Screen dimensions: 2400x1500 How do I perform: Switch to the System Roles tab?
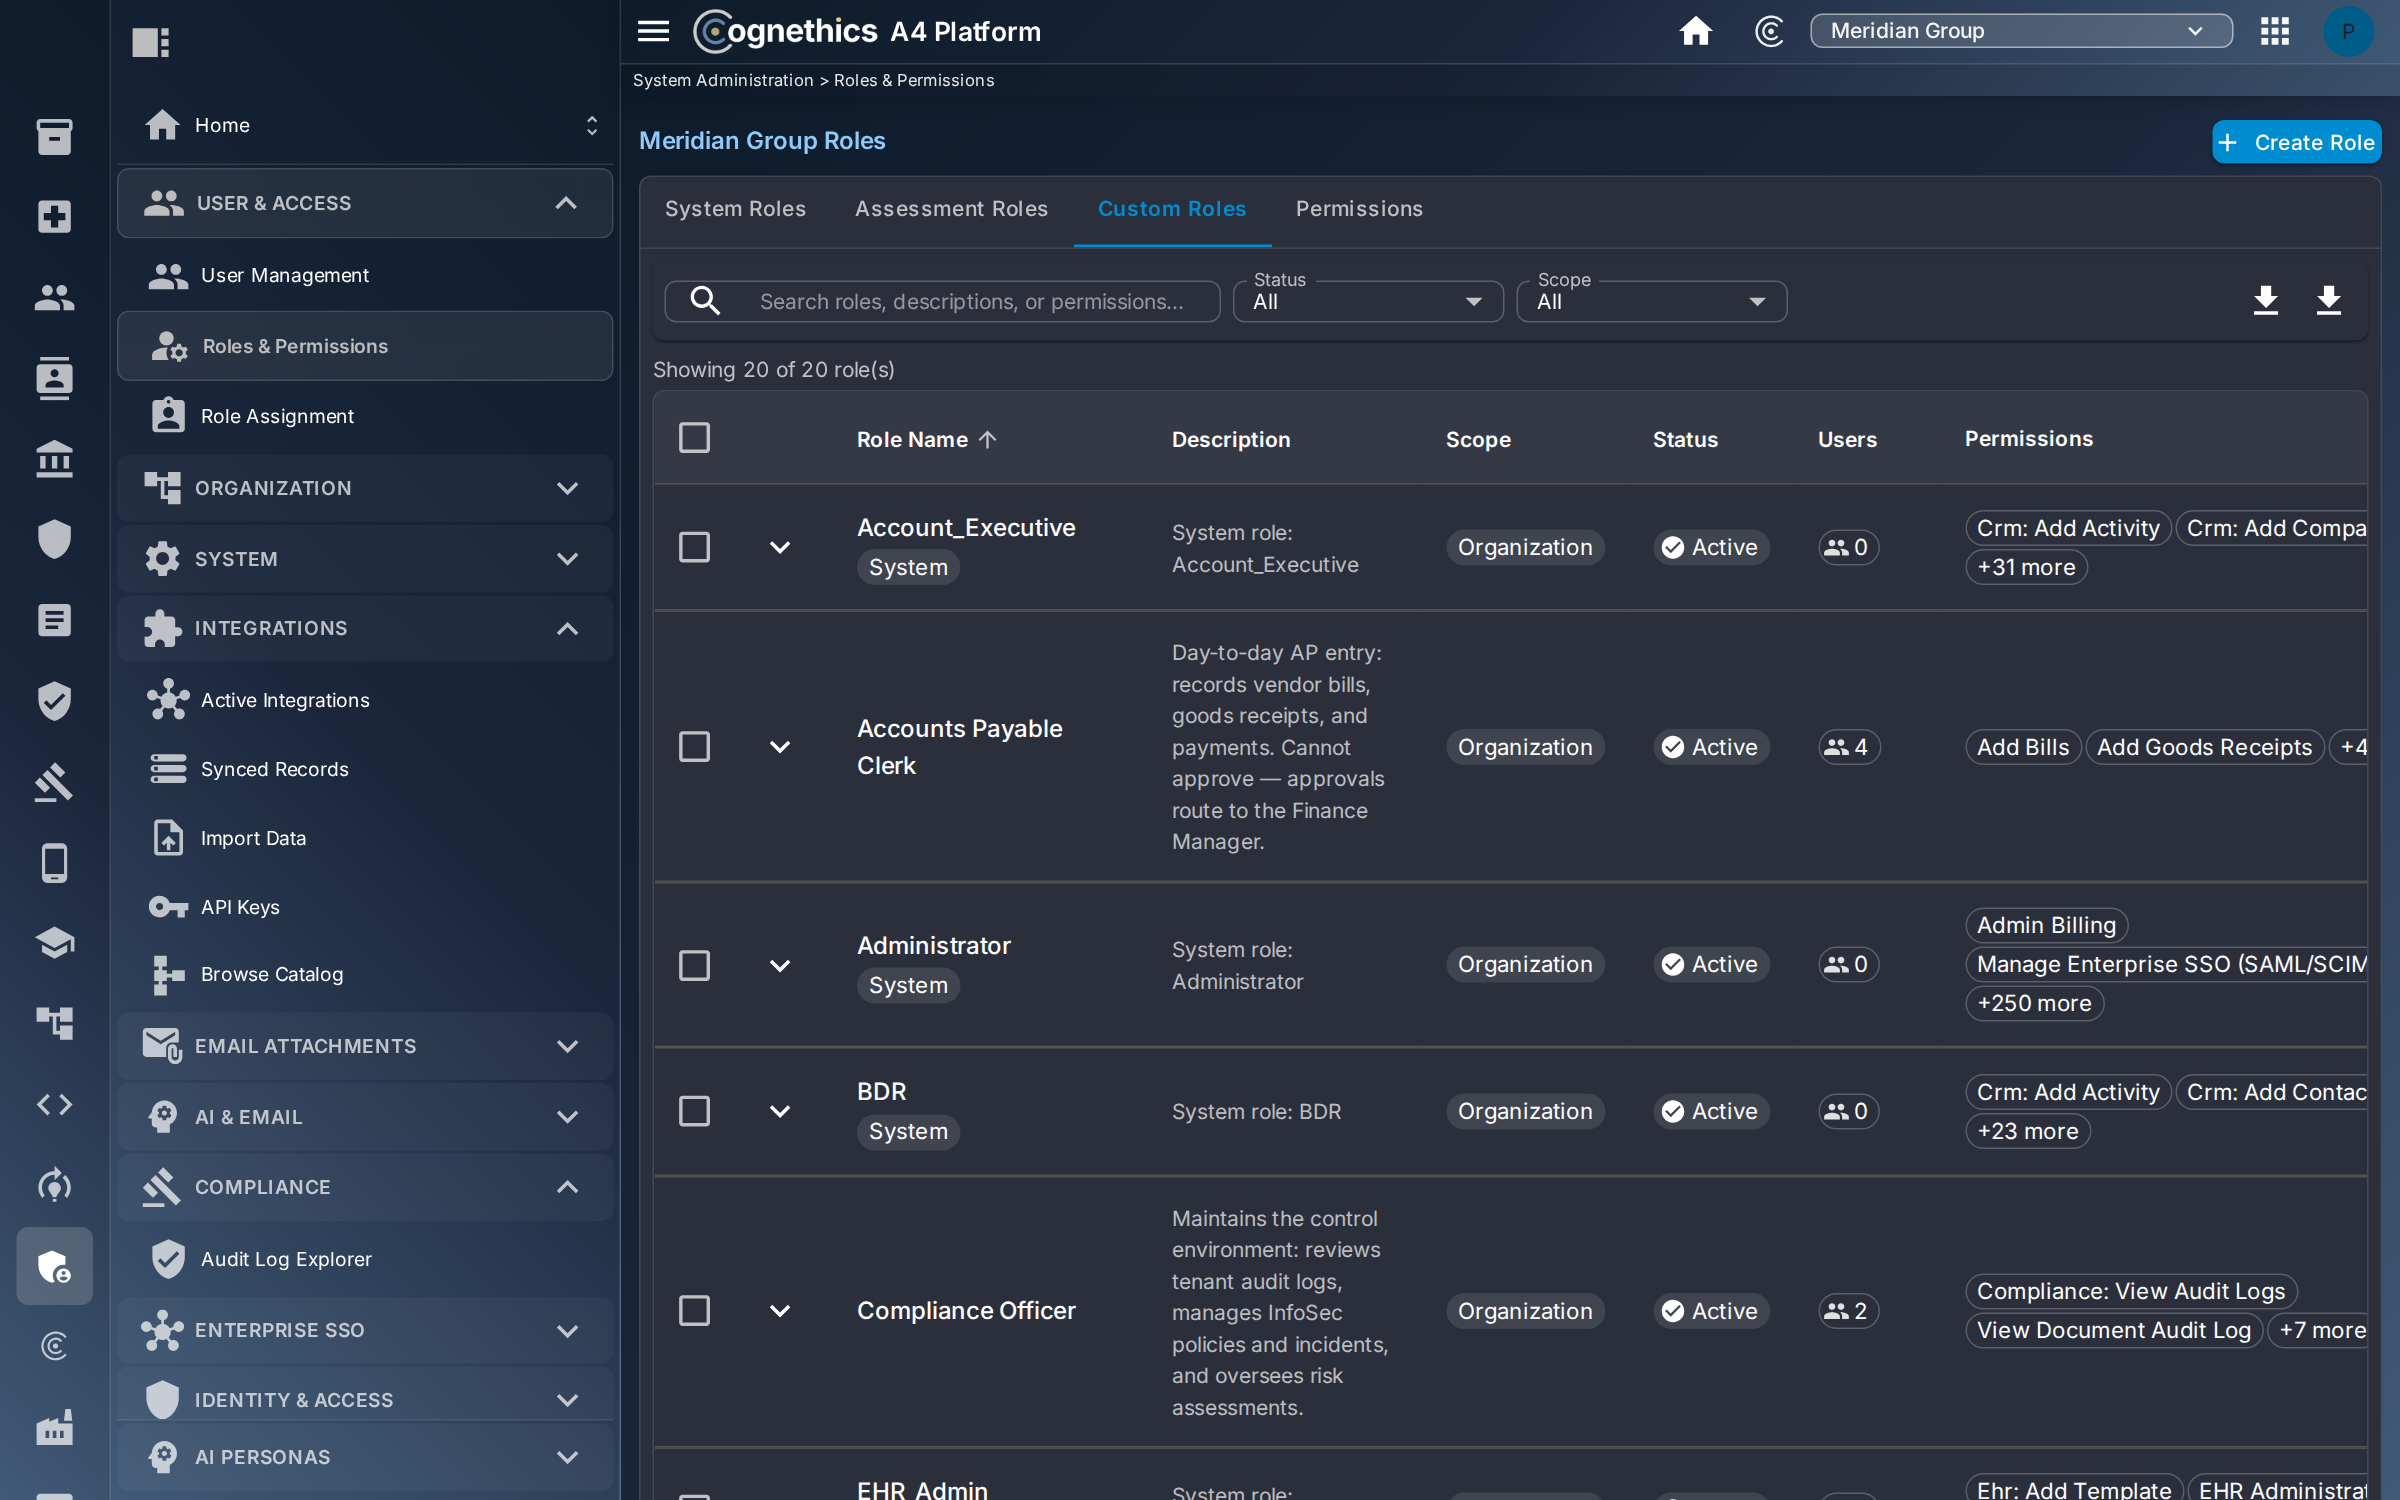735,209
